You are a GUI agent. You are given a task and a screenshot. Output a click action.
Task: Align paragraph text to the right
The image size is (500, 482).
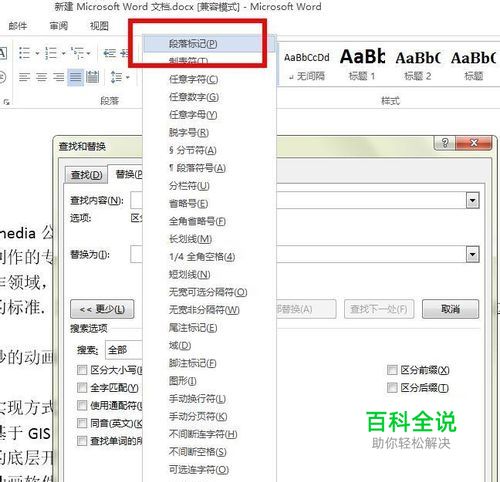59,77
